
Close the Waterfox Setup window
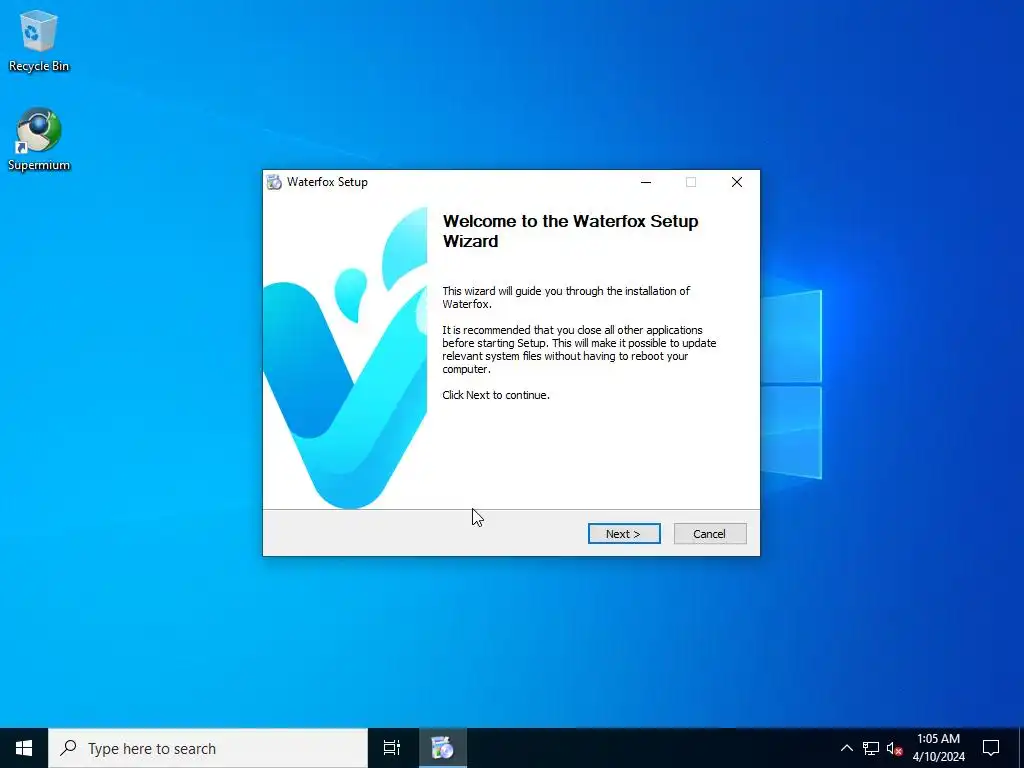point(737,182)
